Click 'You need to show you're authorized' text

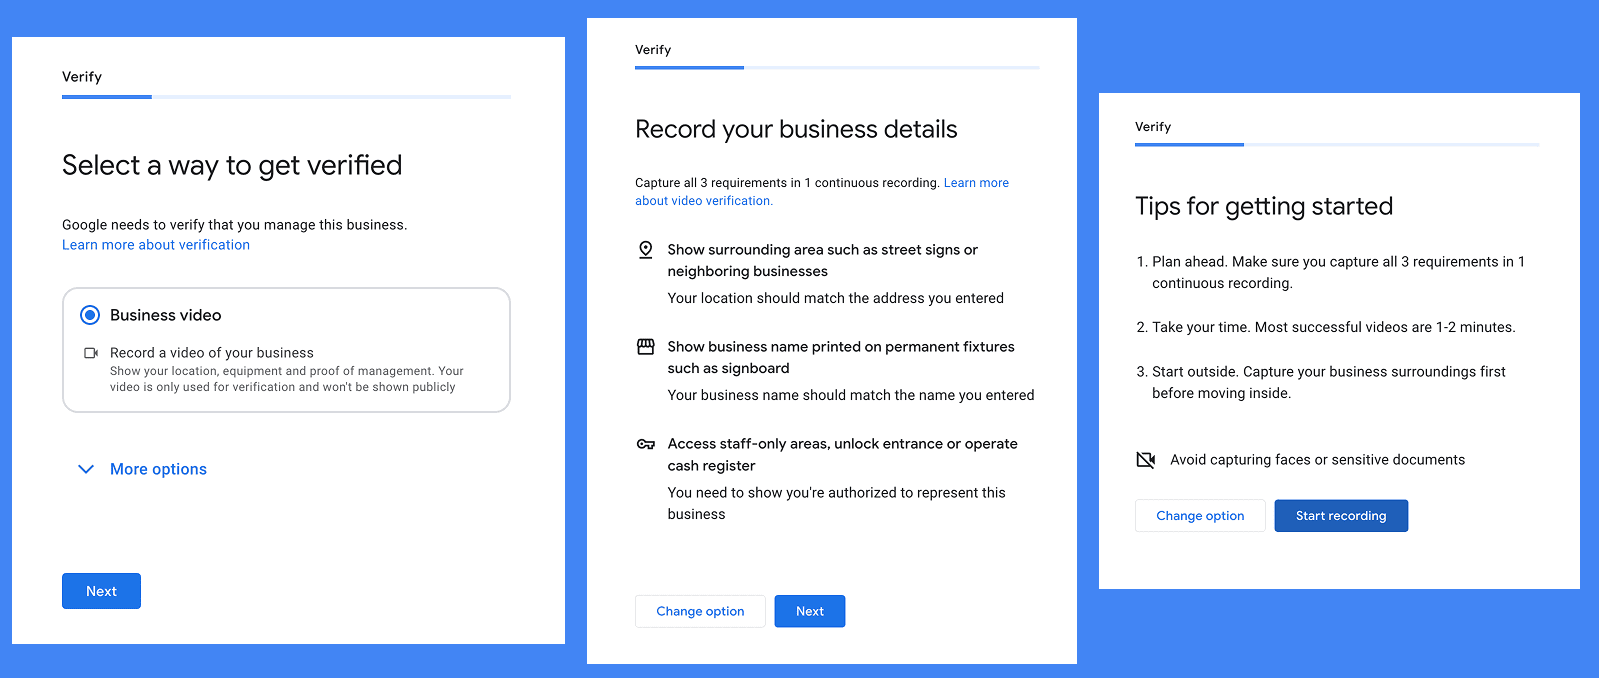coord(837,503)
